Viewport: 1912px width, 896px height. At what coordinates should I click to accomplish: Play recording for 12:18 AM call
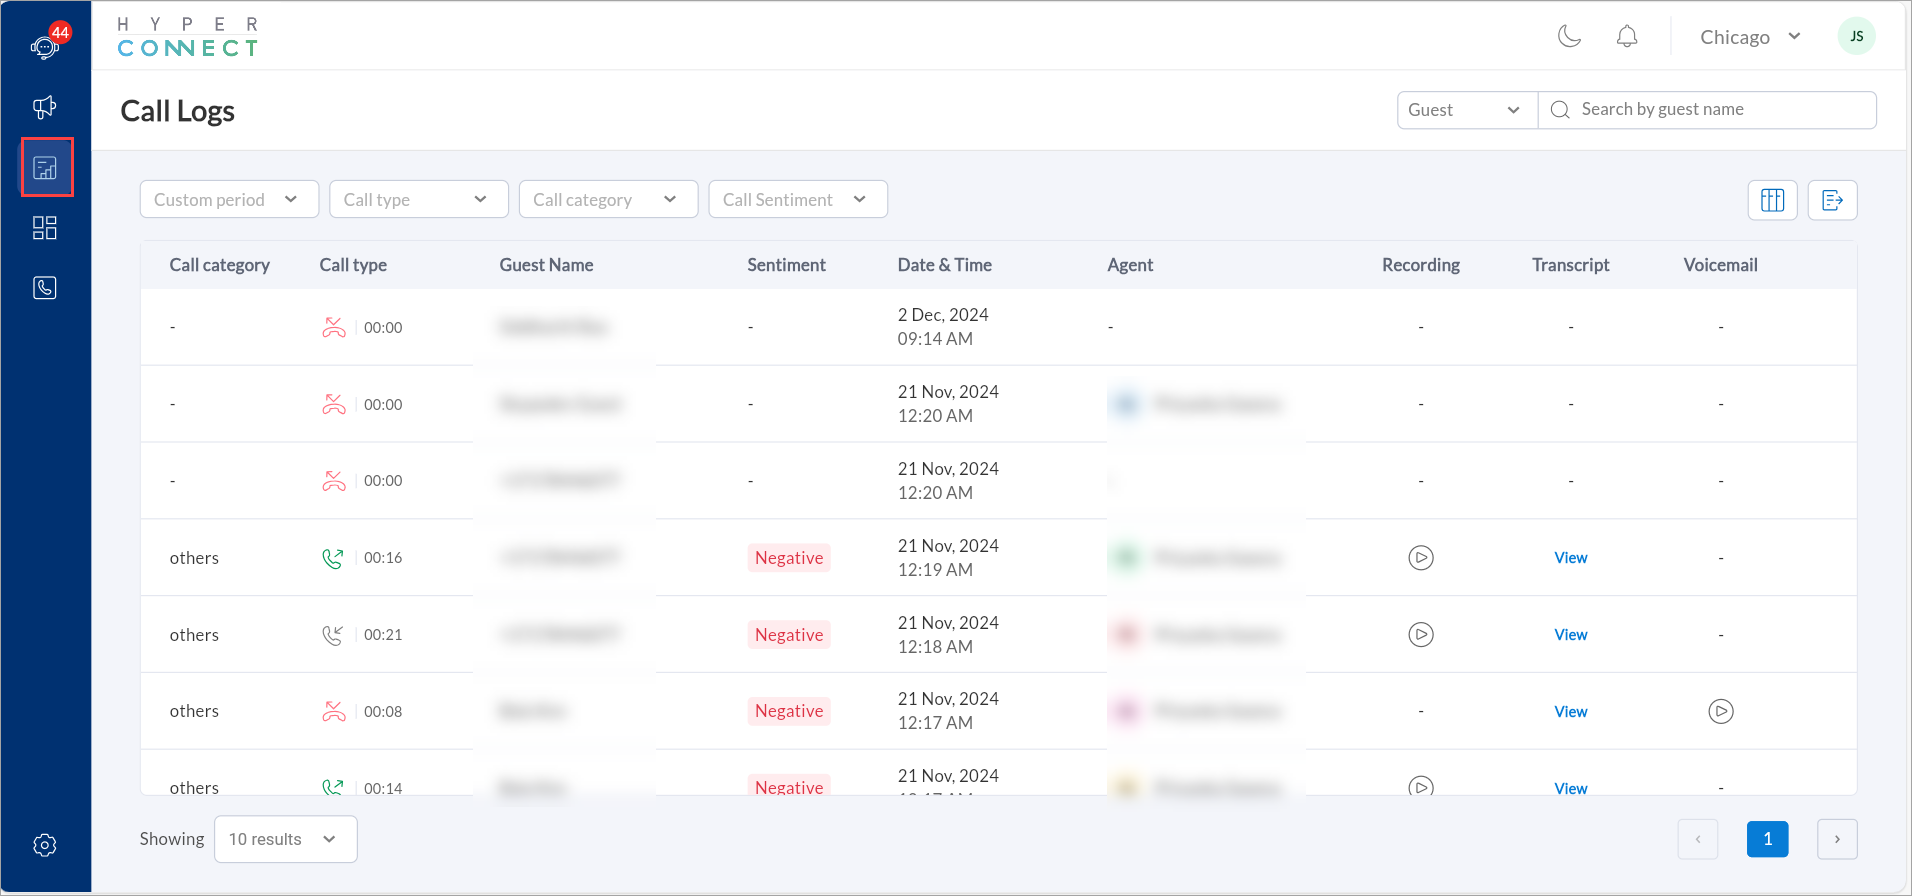click(x=1421, y=634)
